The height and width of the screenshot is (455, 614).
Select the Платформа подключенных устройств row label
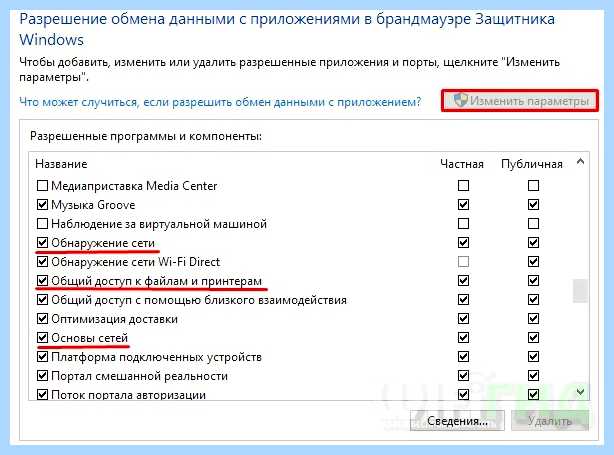[156, 357]
